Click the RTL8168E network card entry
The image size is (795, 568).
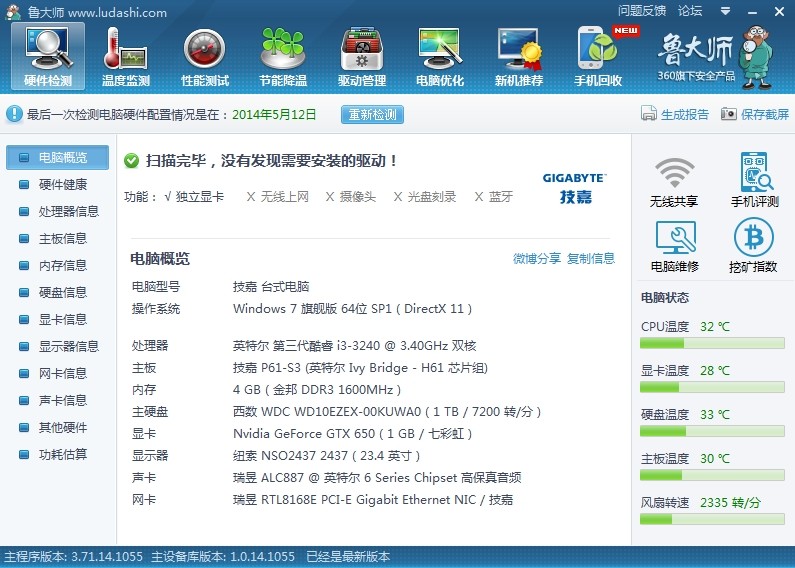373,500
